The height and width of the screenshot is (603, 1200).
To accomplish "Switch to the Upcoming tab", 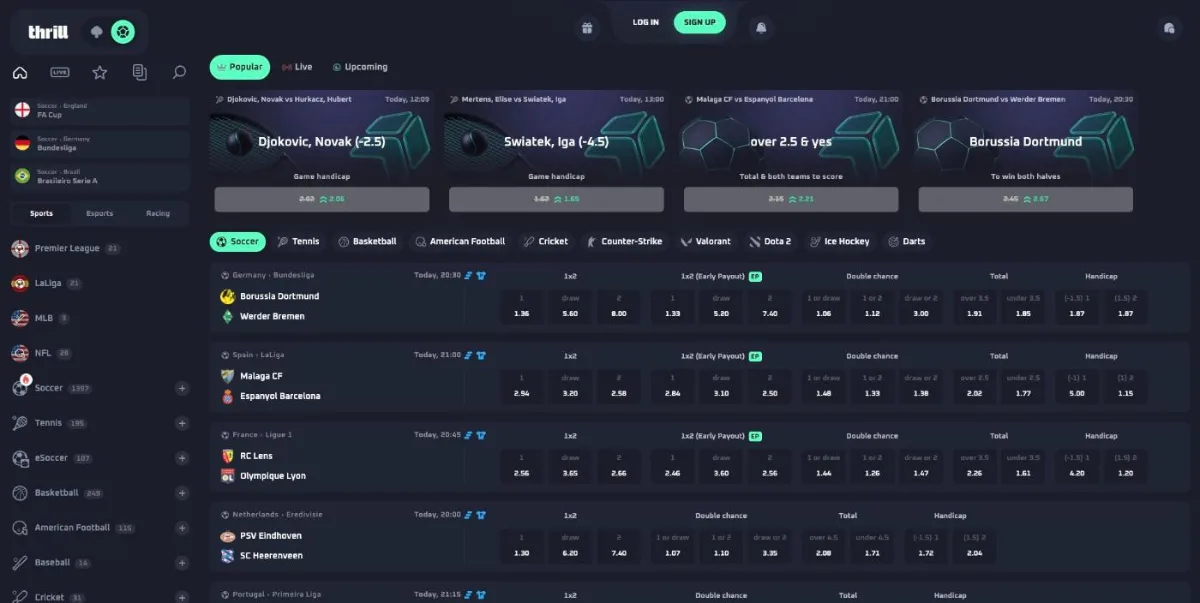I will (x=360, y=67).
